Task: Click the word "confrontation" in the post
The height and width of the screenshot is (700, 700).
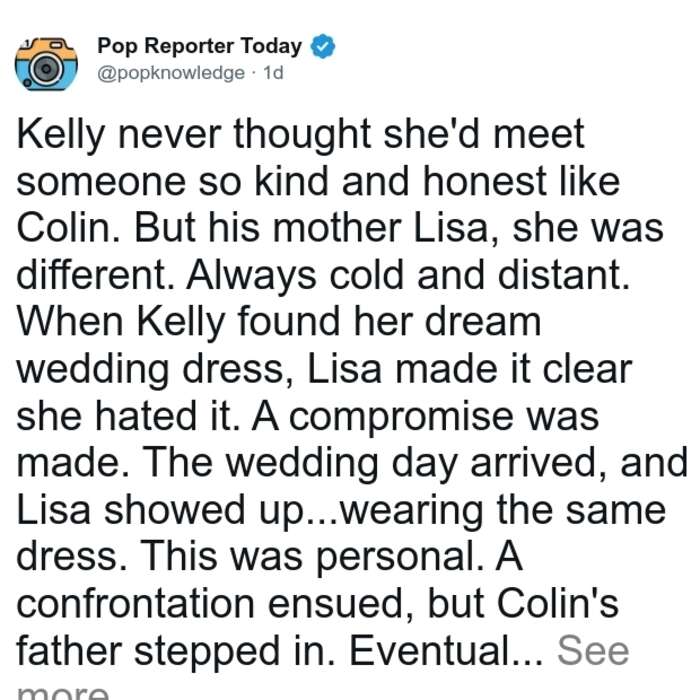Action: (x=135, y=604)
